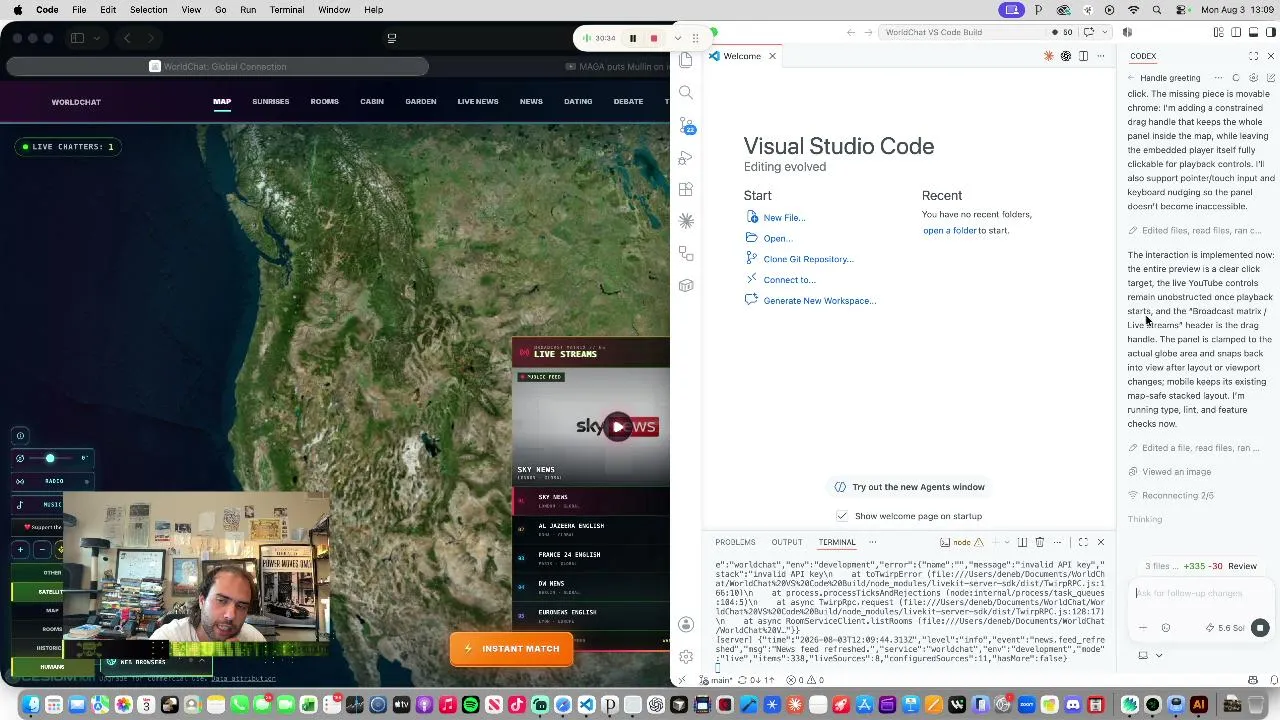Open the Search view in VS Code
This screenshot has width=1280, height=720.
[686, 92]
